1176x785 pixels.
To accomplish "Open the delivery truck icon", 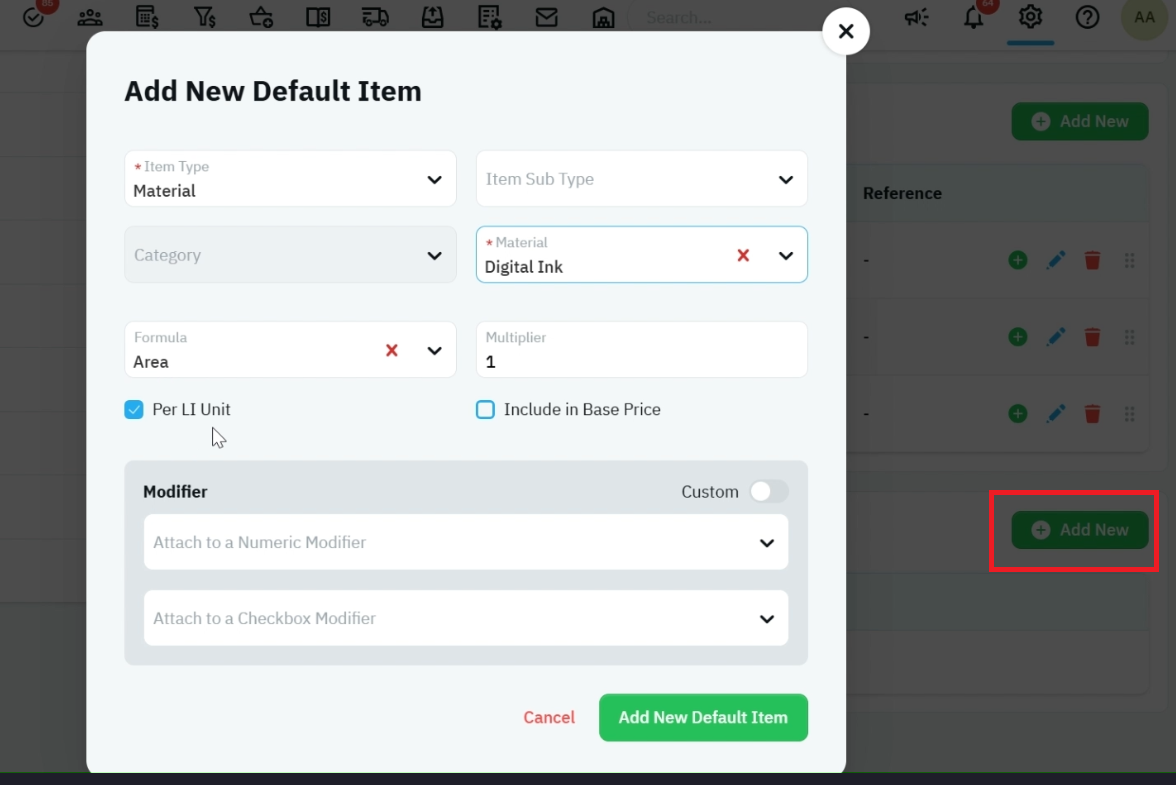I will click(x=375, y=17).
